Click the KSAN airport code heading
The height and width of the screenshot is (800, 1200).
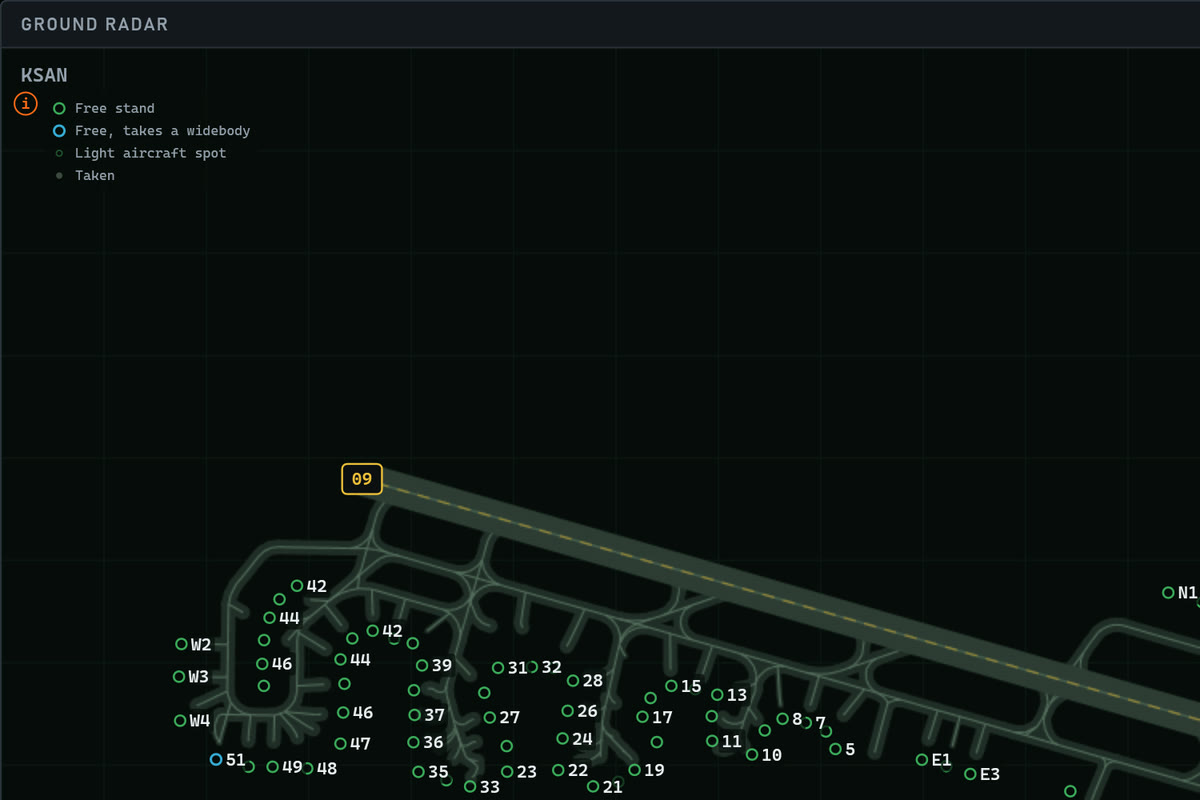click(44, 75)
